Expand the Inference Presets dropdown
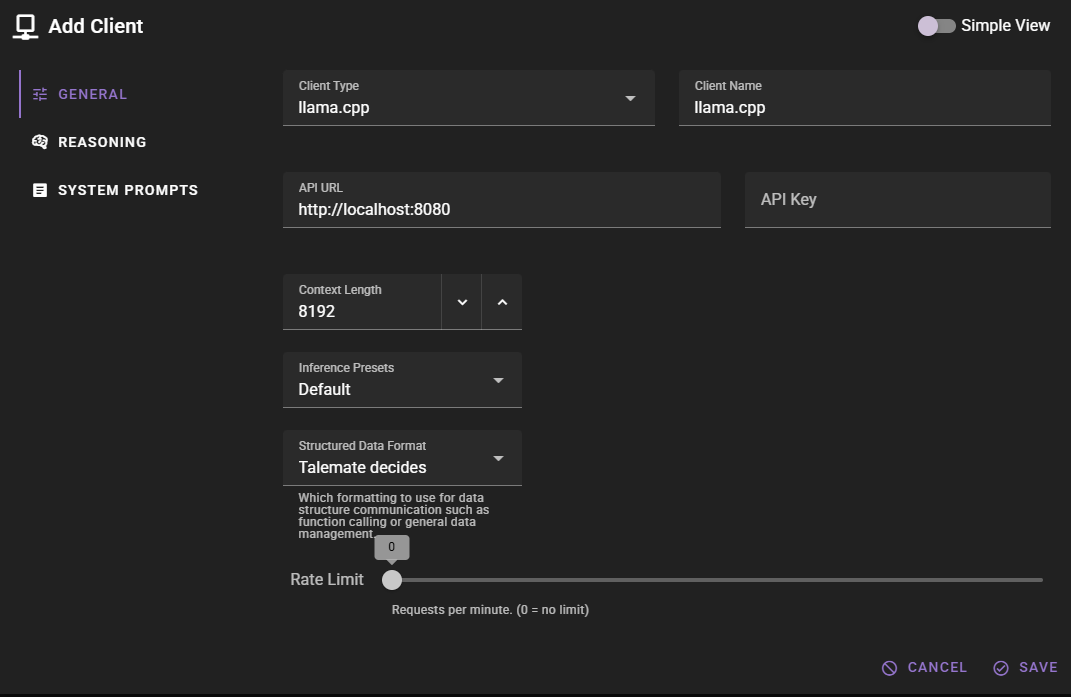Screen dimensions: 1071x697 [402, 380]
